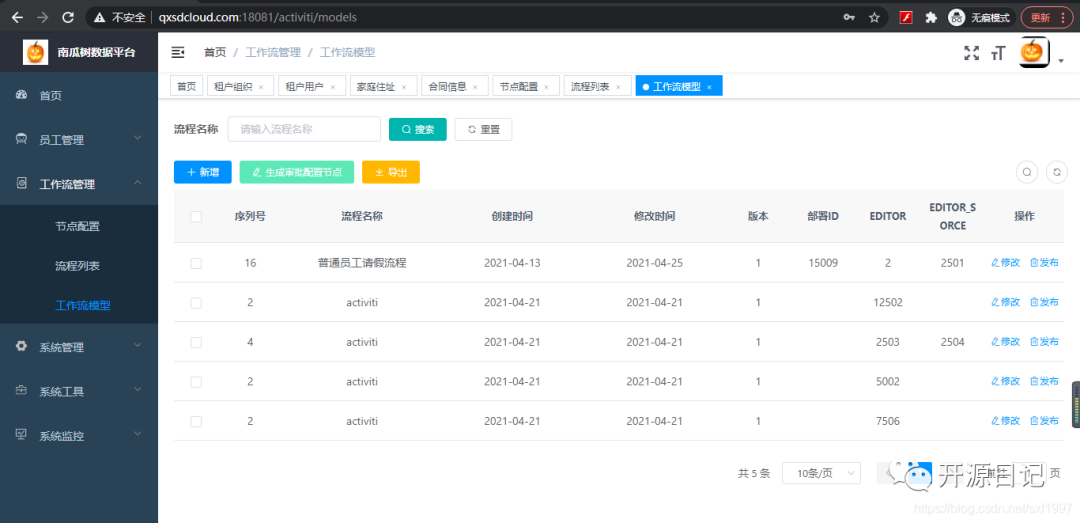Click the 新增 button

pos(202,172)
